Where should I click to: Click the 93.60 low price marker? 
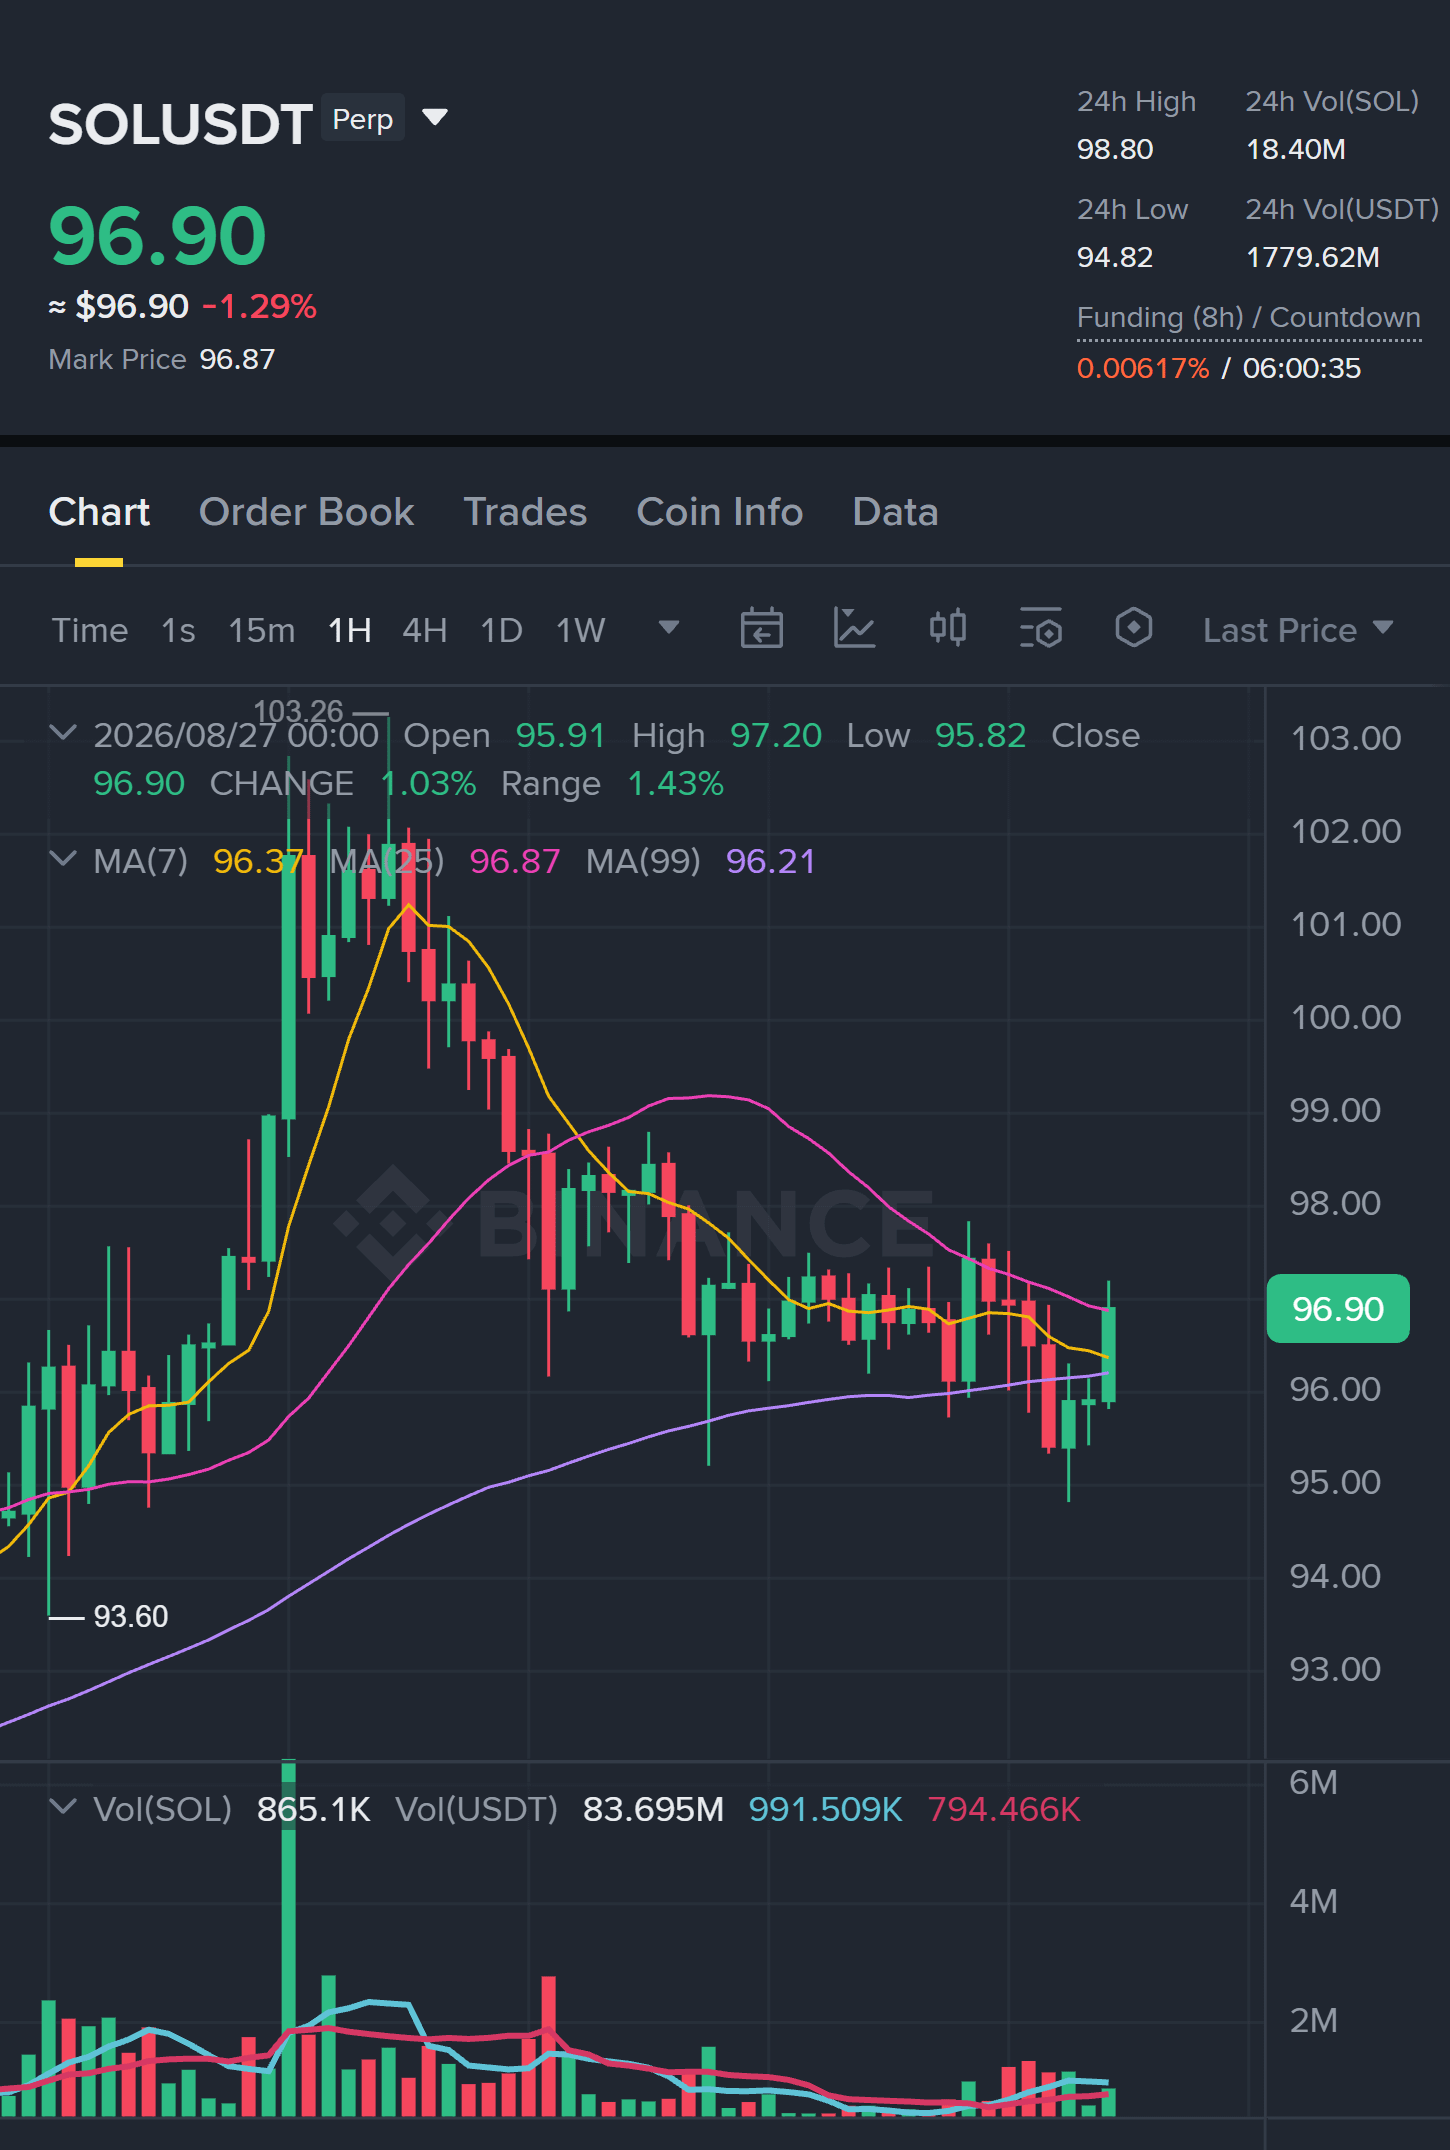[131, 1616]
